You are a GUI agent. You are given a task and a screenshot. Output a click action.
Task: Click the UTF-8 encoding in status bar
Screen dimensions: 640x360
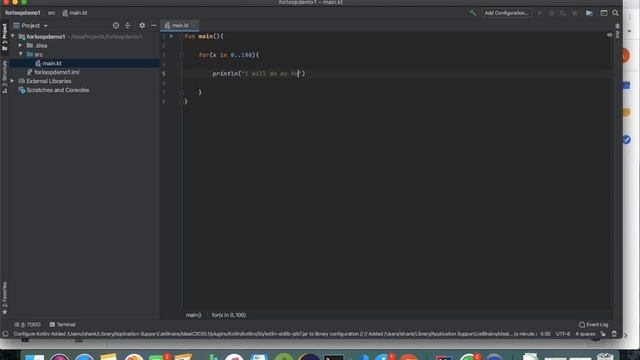(x=563, y=334)
